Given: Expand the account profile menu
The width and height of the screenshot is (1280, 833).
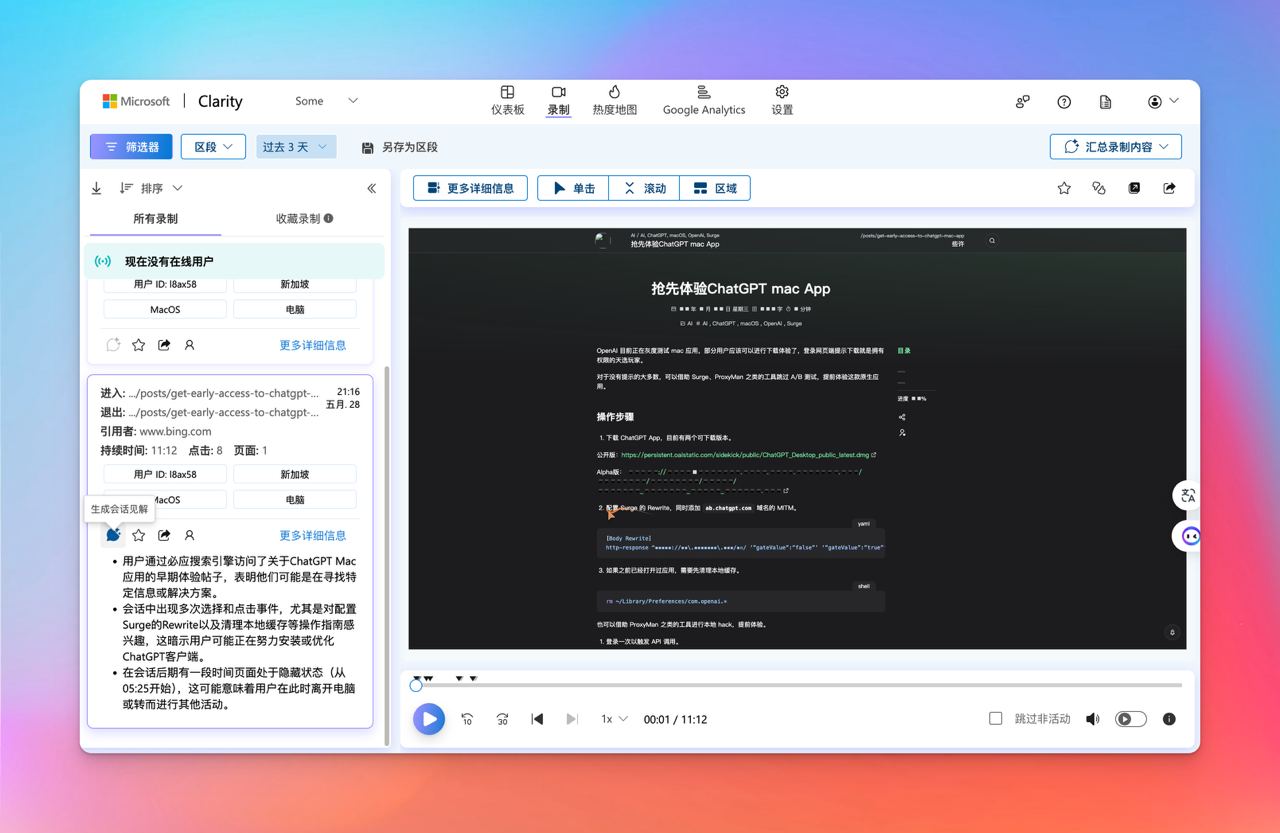Looking at the screenshot, I should pyautogui.click(x=1163, y=101).
